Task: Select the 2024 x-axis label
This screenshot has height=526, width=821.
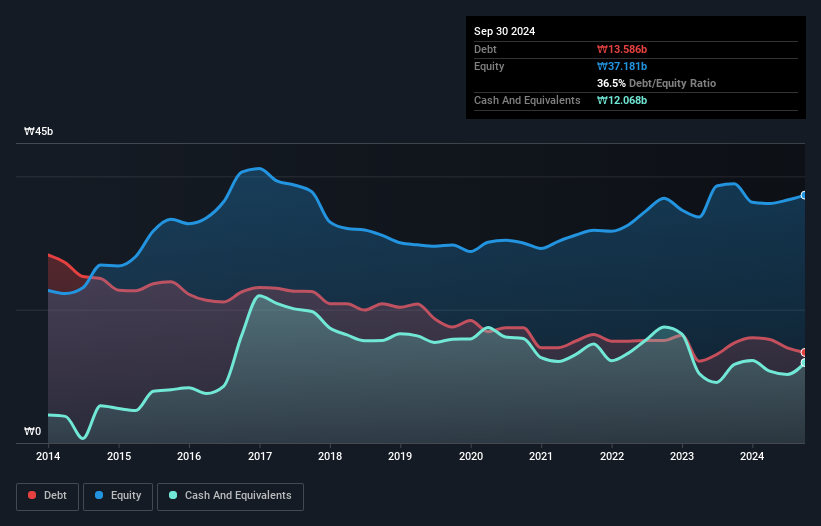Action: [752, 456]
